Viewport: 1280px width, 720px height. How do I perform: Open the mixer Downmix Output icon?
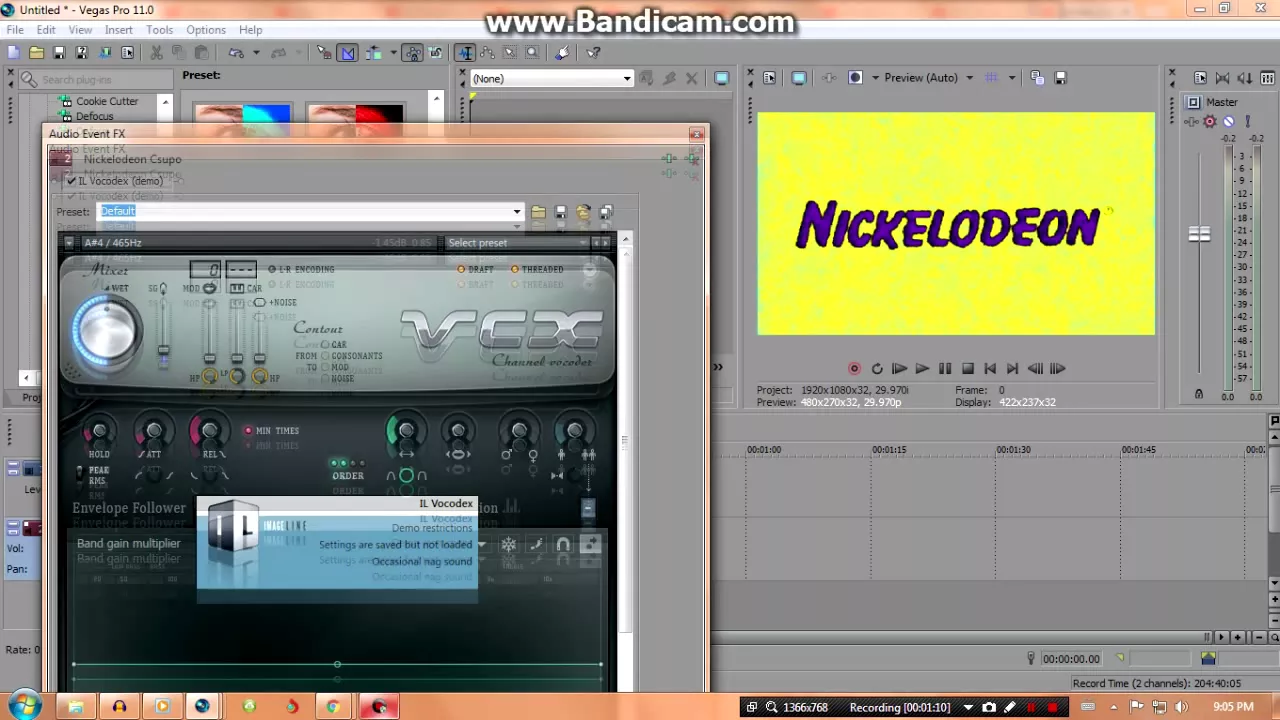1223,78
